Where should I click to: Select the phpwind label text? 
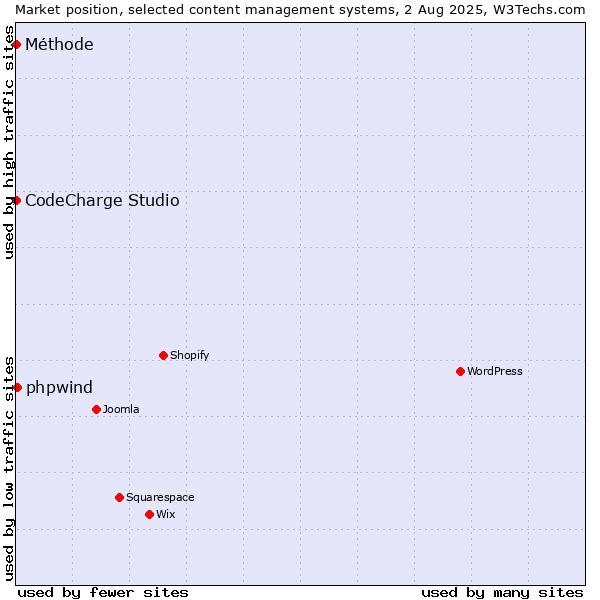coord(59,388)
